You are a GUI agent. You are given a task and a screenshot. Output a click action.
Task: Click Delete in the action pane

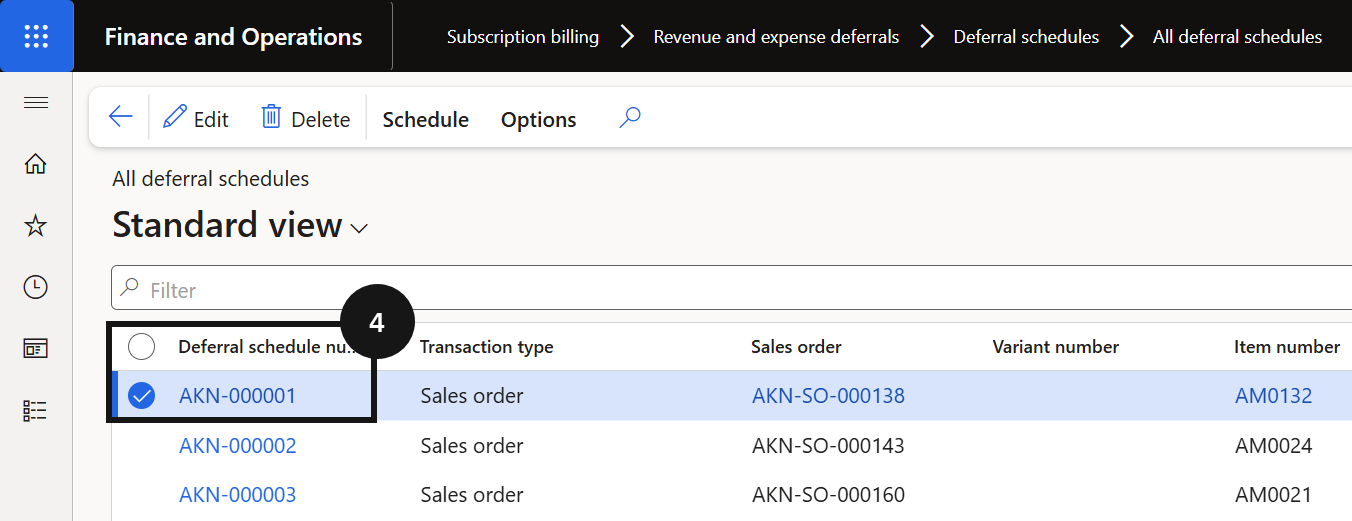[x=305, y=119]
